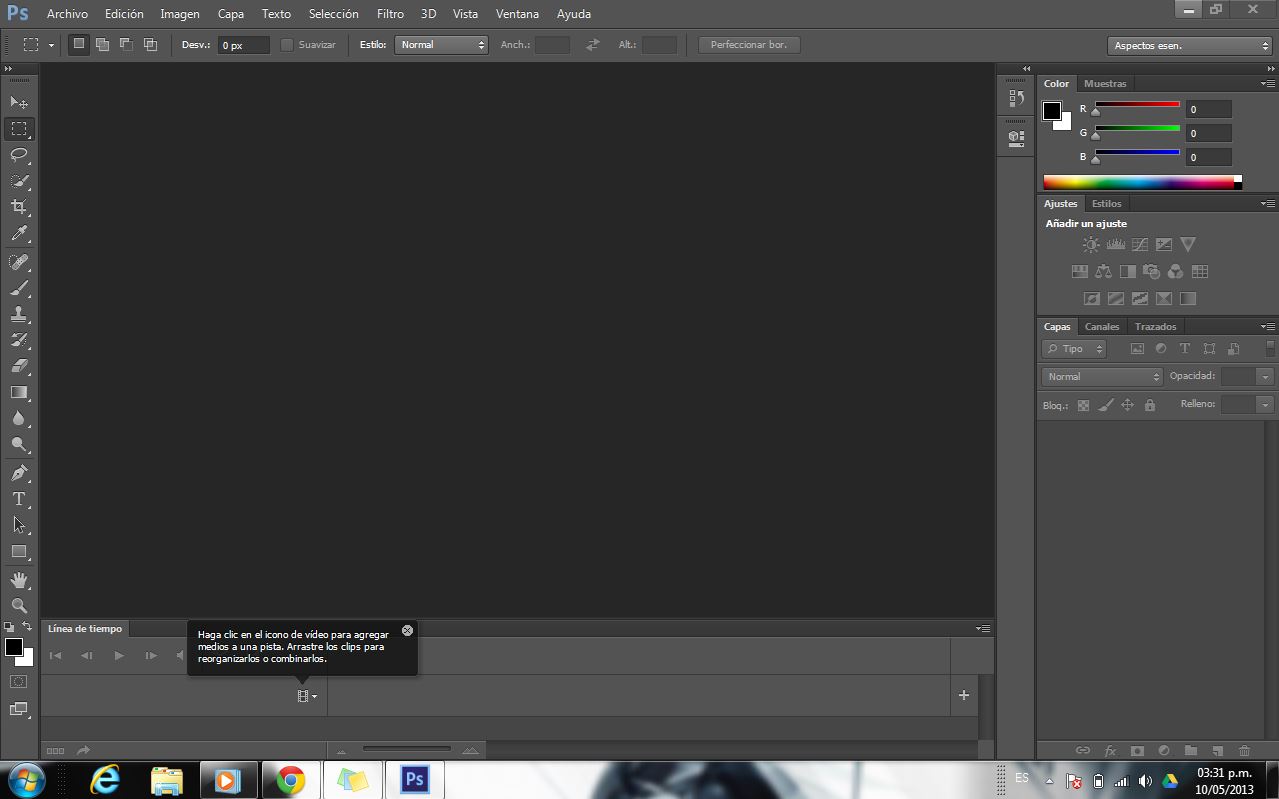Choose Subtract from selection mode
Screen dimensions: 1279x799
coord(126,44)
